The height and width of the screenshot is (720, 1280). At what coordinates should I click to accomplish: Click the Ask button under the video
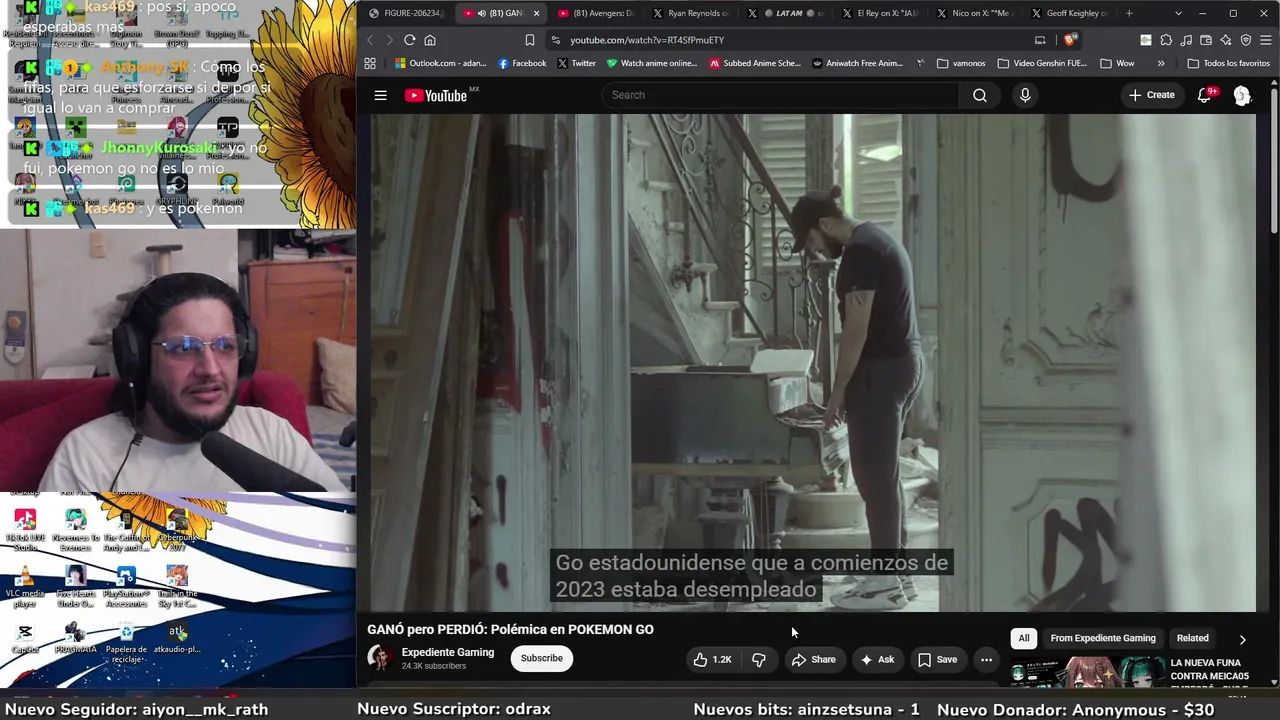pyautogui.click(x=877, y=659)
